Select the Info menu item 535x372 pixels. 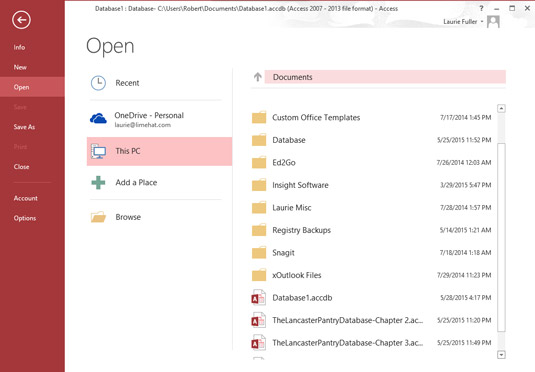coord(19,47)
